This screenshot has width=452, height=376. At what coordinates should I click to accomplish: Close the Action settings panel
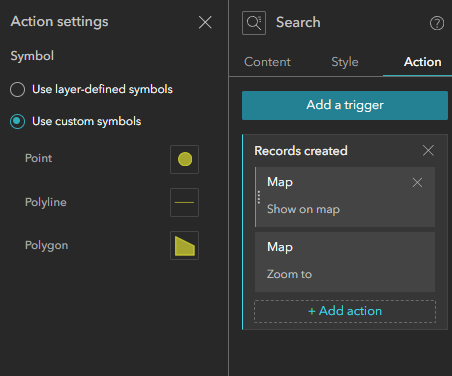pos(205,23)
